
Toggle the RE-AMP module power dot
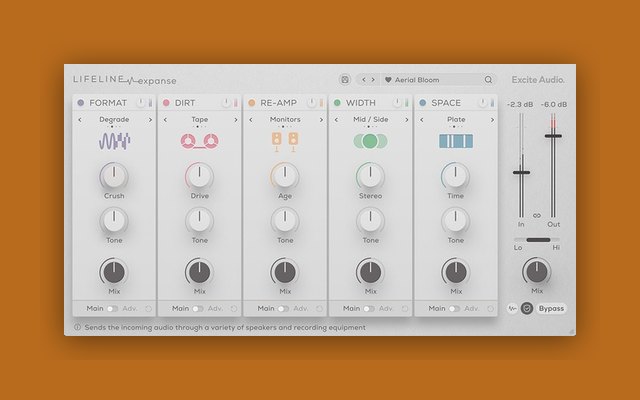pos(252,103)
